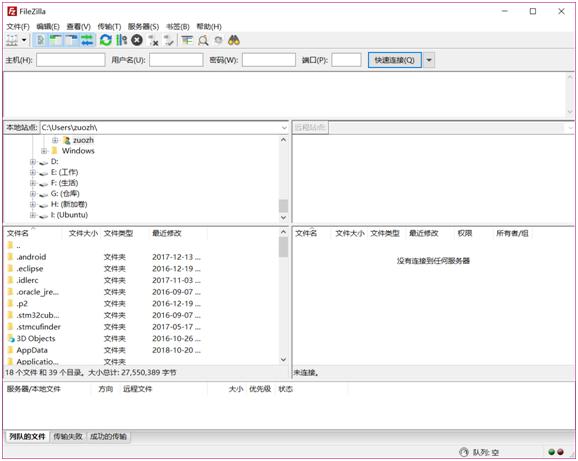Expand the D: drive node
Viewport: 578px width, 461px height.
point(33,162)
